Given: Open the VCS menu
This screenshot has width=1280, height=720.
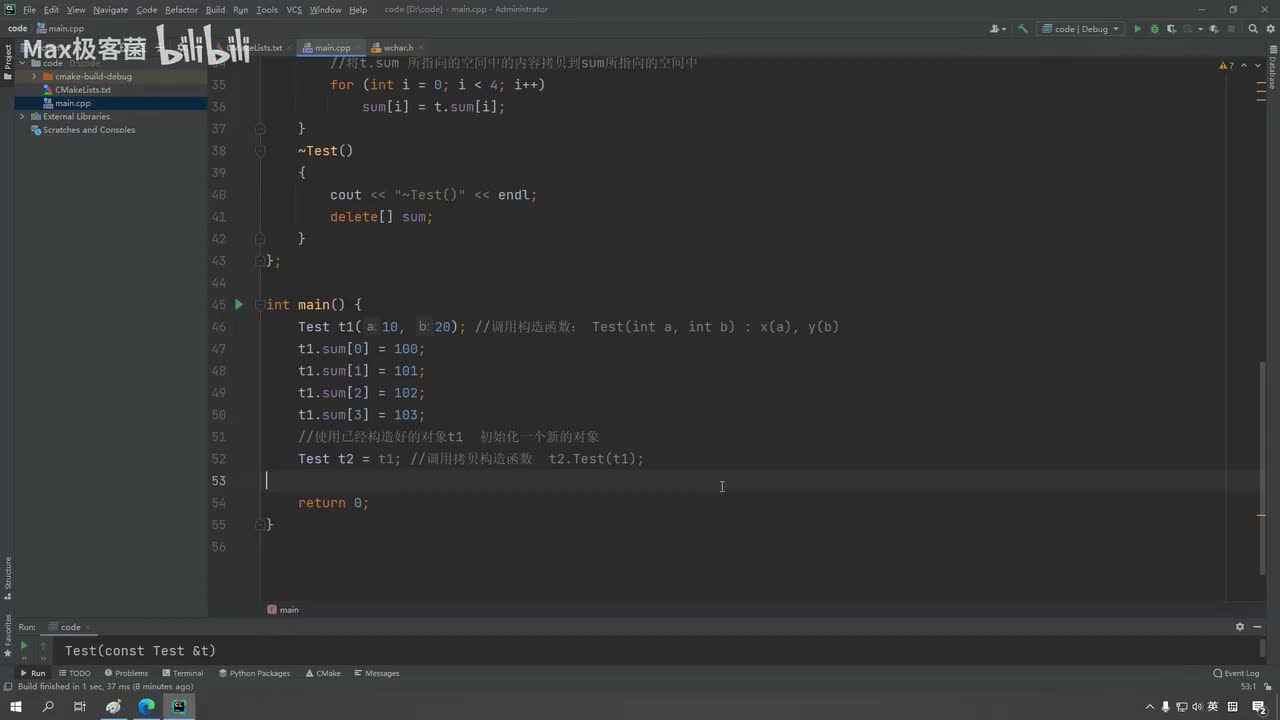Looking at the screenshot, I should [x=294, y=9].
